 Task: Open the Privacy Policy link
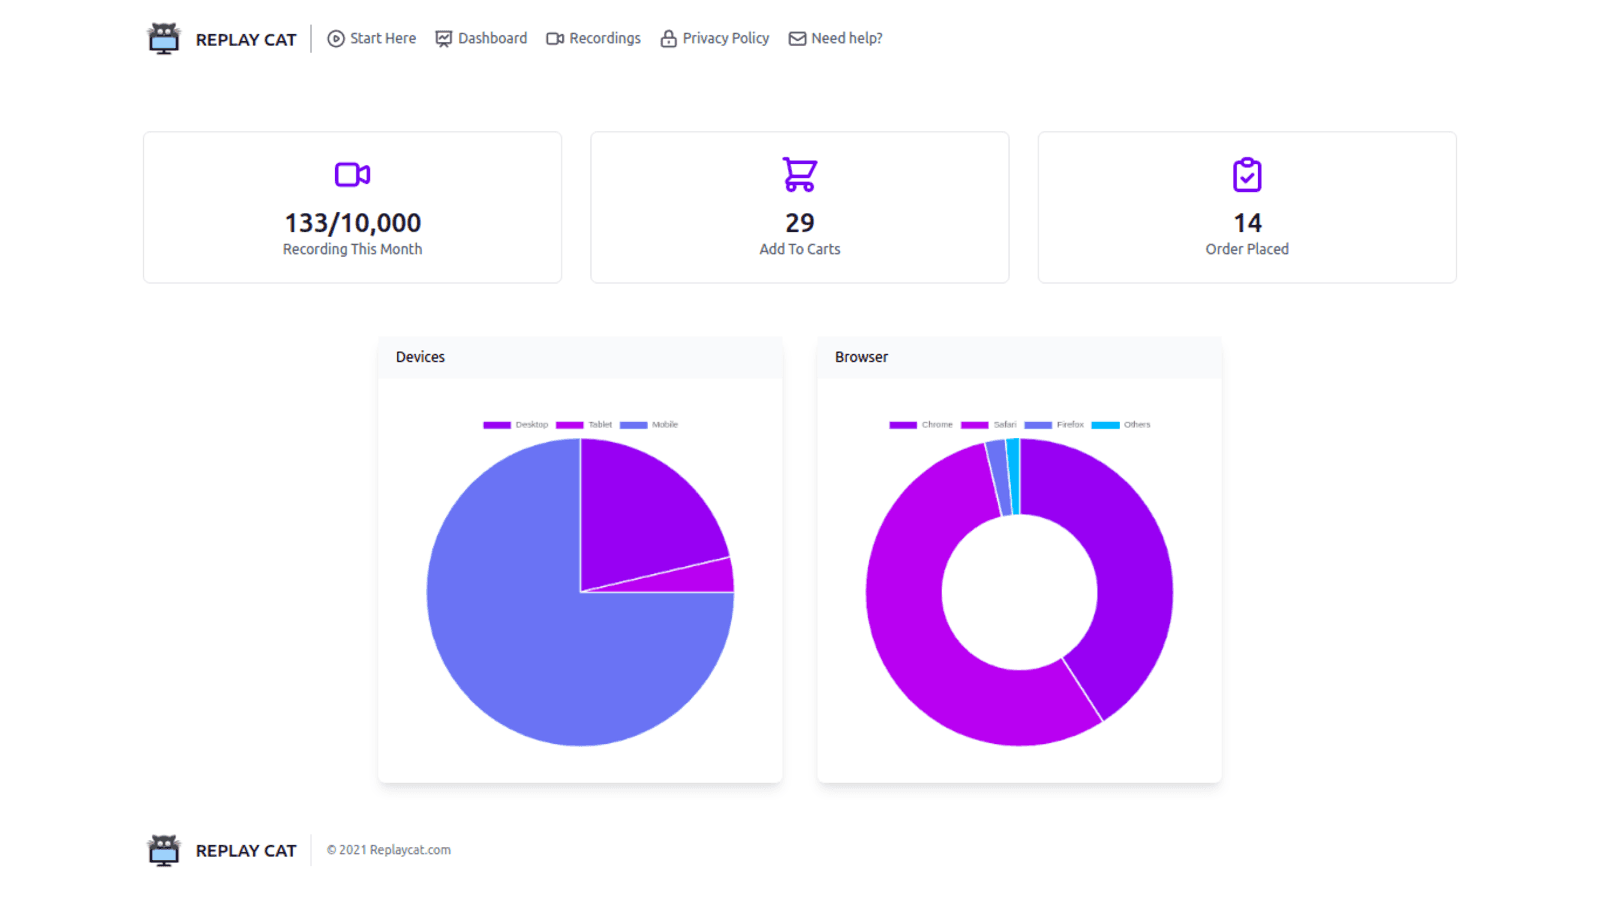point(725,38)
